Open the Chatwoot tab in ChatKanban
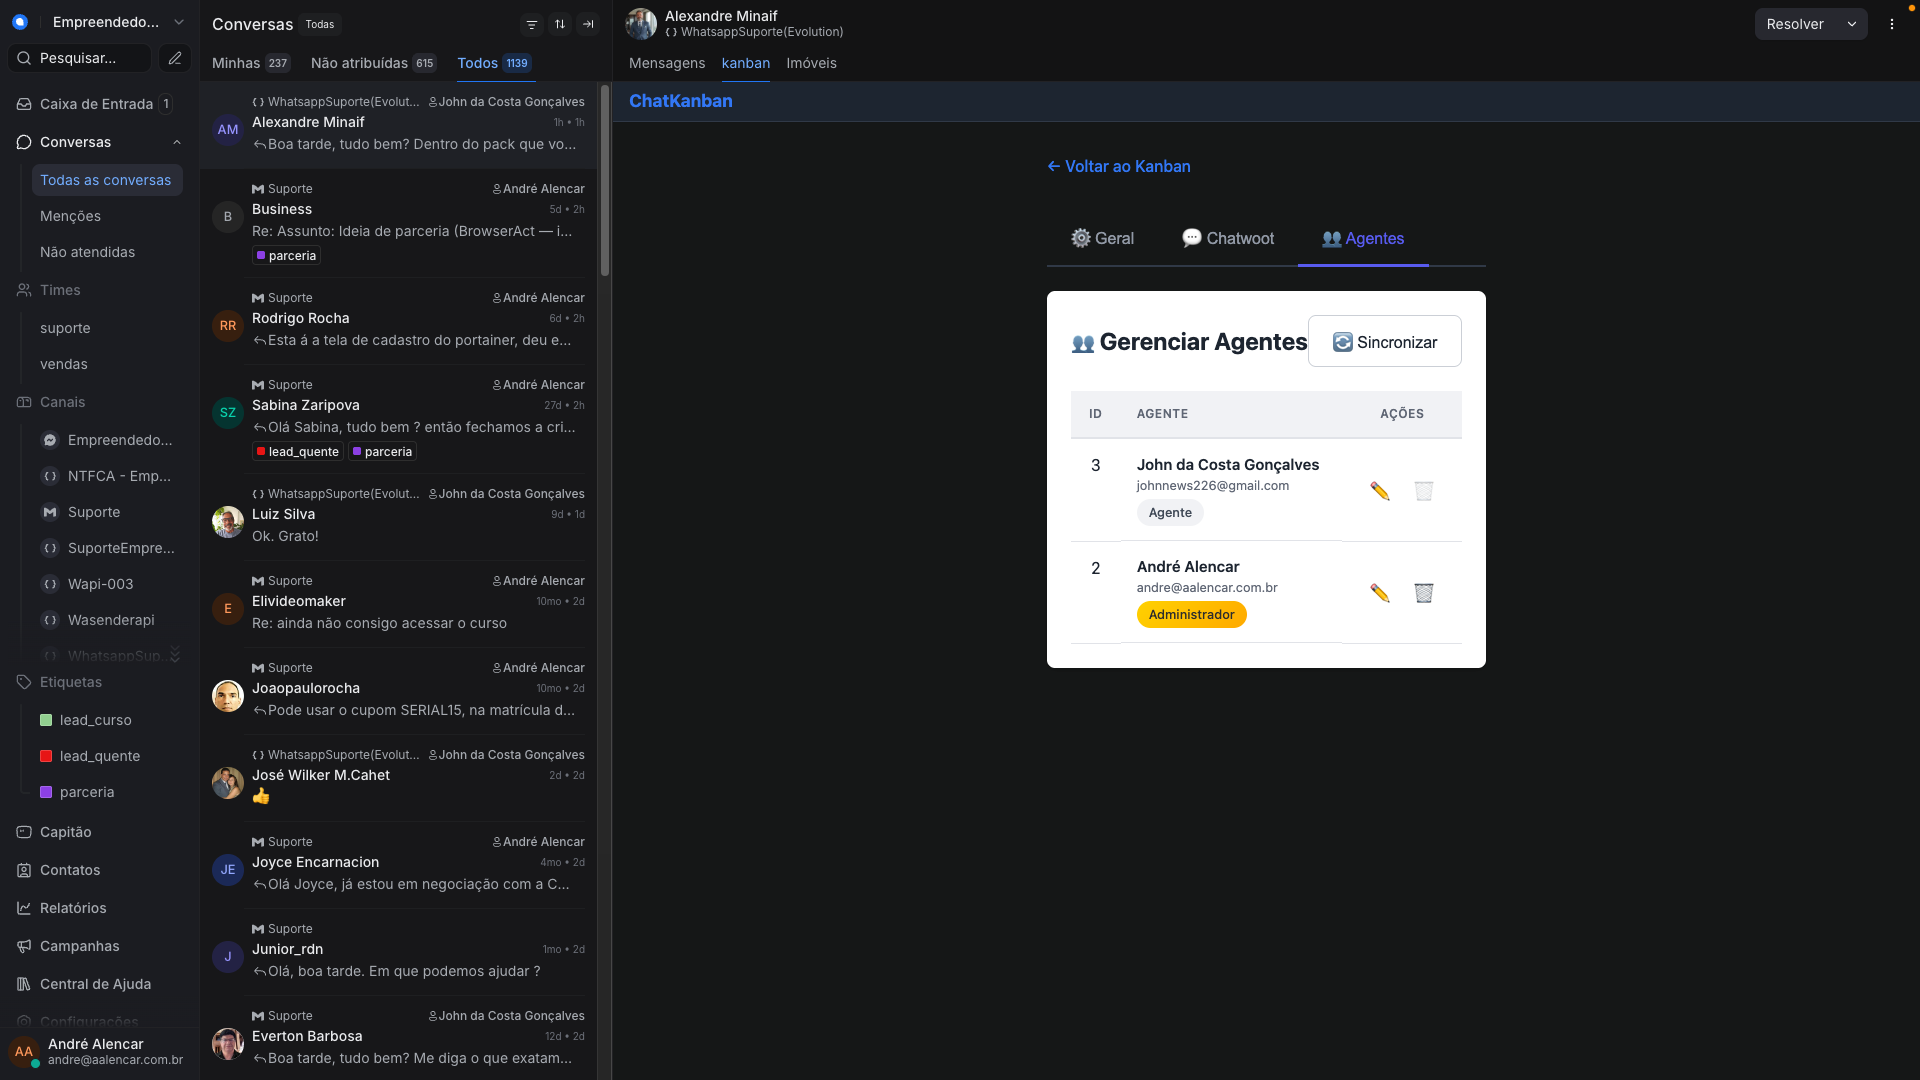Image resolution: width=1920 pixels, height=1080 pixels. (x=1228, y=238)
